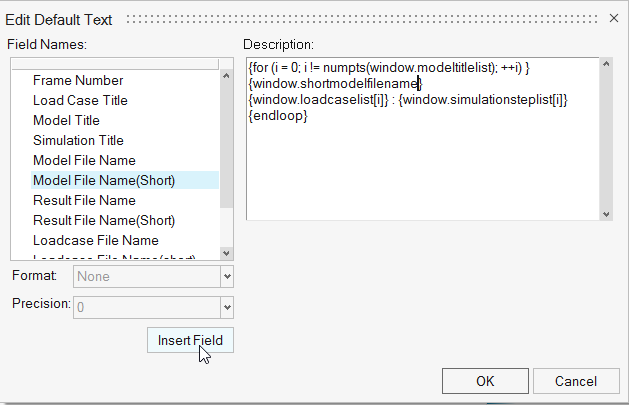This screenshot has width=629, height=405.
Task: Select Frame Number in Field Names list
Action: [78, 80]
